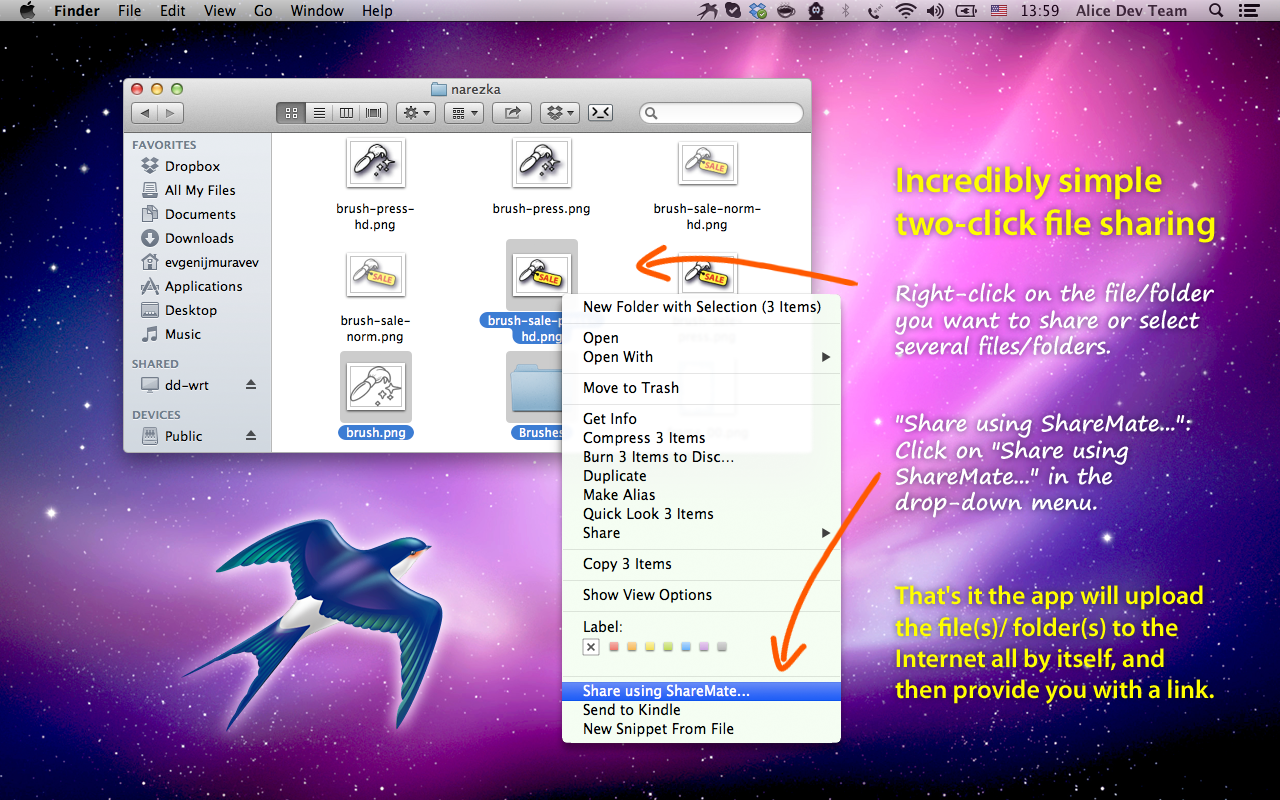Screen dimensions: 1280x800
Task: Eject the dd-wrt shared volume
Action: [252, 385]
